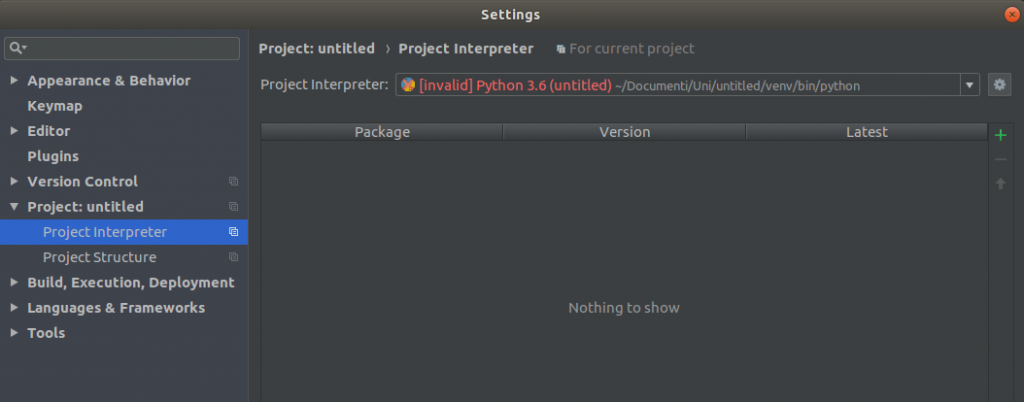The image size is (1024, 402).
Task: Click the copy icon beside Version Control
Action: tap(234, 181)
